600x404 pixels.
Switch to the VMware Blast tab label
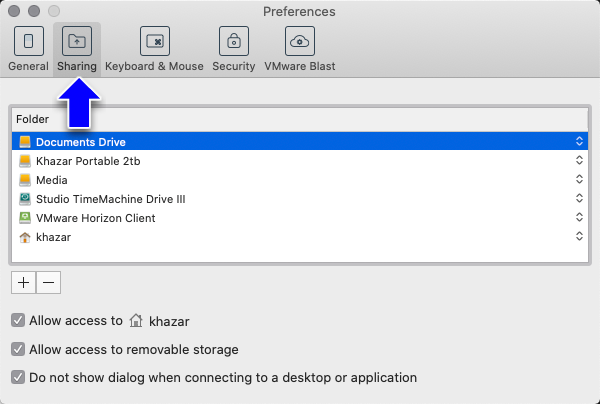[300, 66]
